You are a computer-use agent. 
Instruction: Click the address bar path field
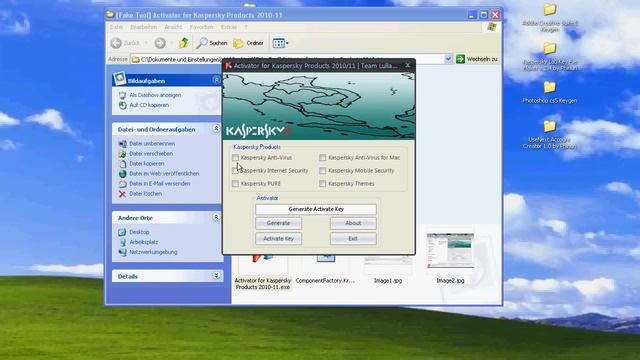click(x=291, y=59)
